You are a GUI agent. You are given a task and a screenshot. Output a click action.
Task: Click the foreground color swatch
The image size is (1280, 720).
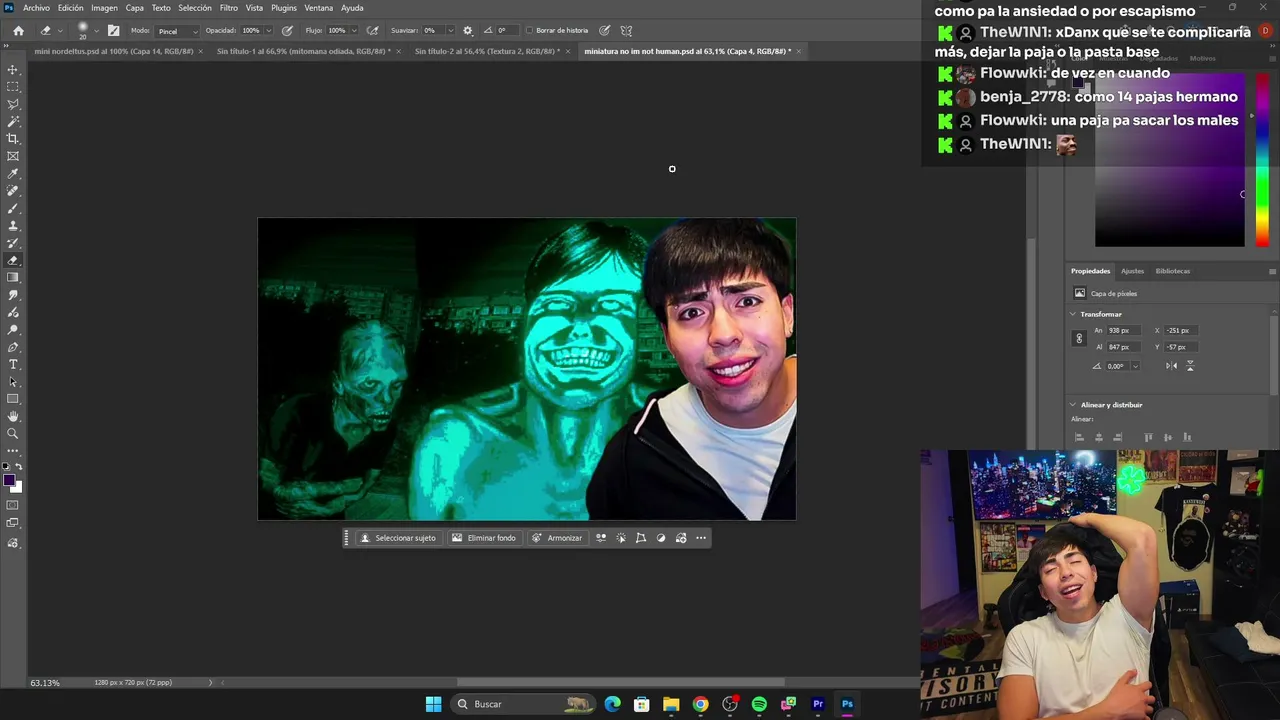[x=9, y=481]
